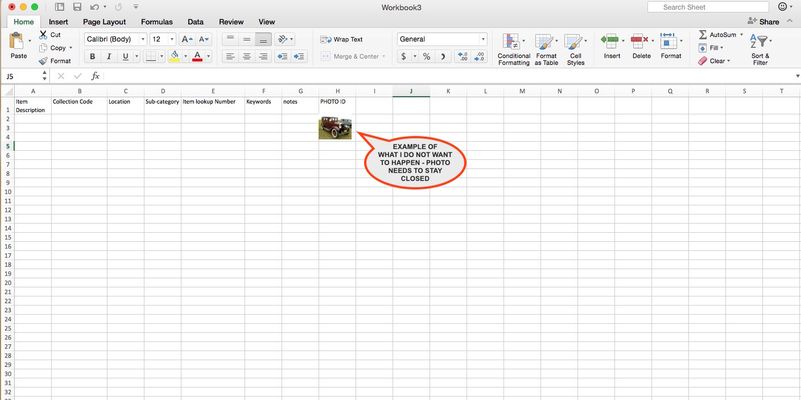Screen dimensions: 801x400
Task: Click the Share button
Action: (763, 21)
